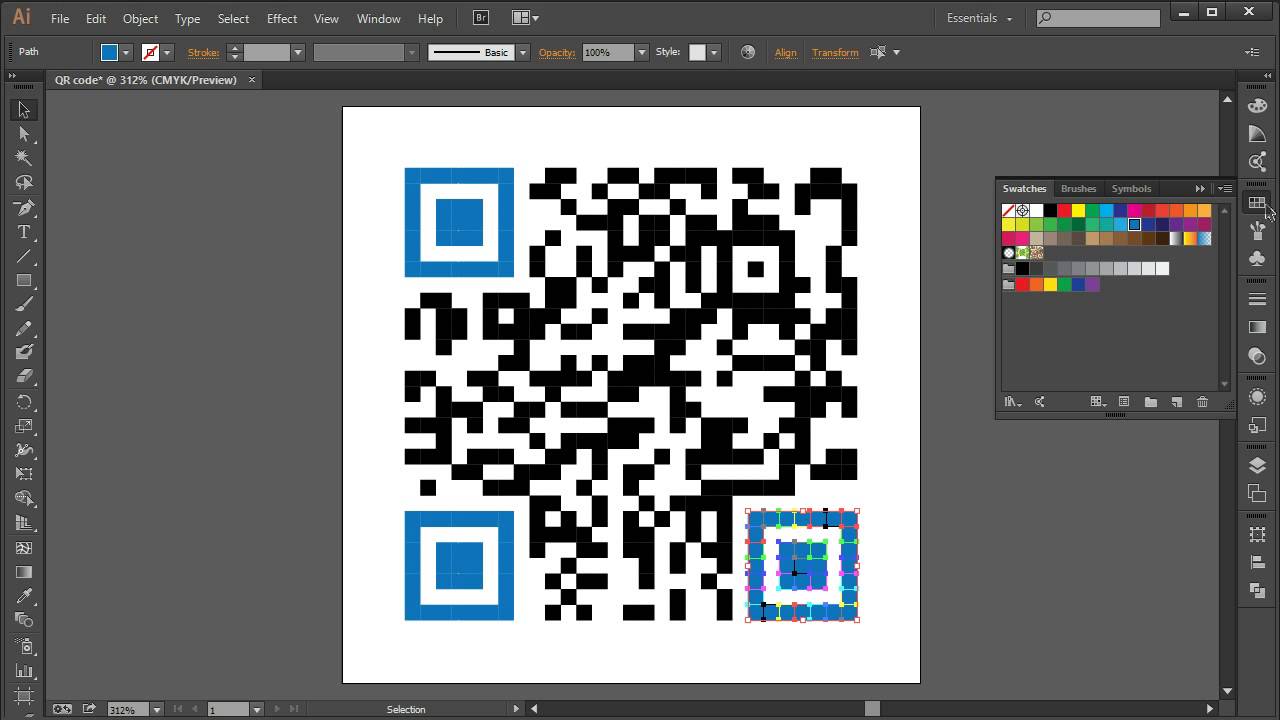
Task: Open the Pathfinder panel icon in dock
Action: coord(1258,591)
